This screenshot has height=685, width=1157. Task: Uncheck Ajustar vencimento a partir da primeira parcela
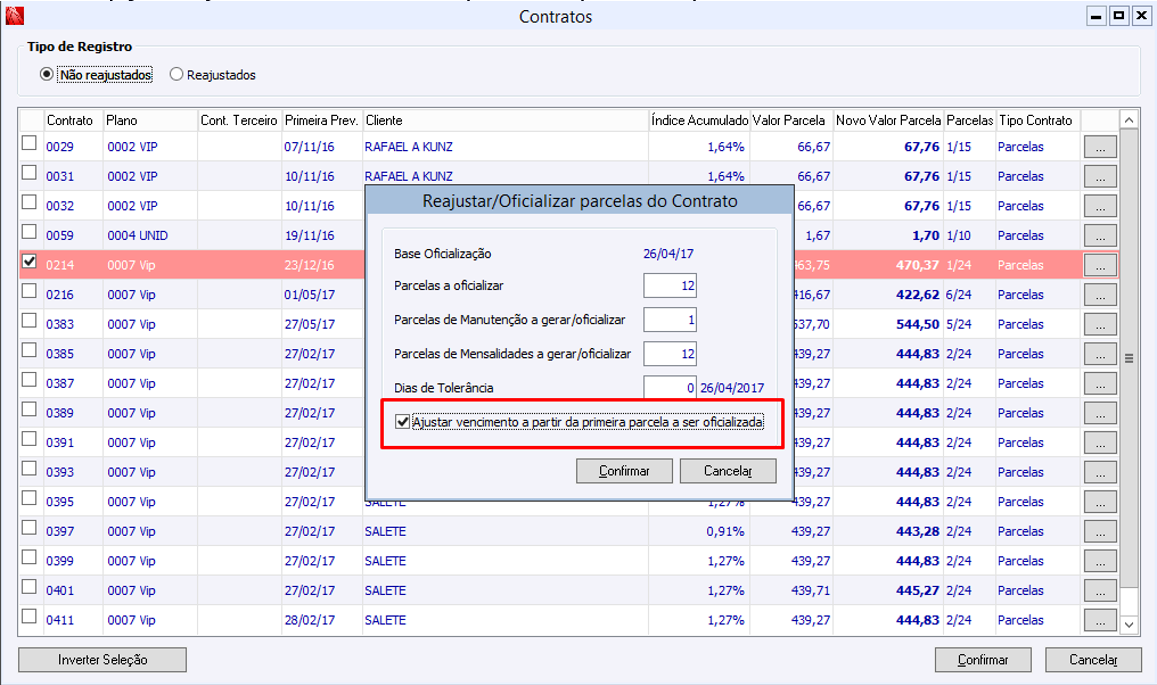pyautogui.click(x=403, y=423)
